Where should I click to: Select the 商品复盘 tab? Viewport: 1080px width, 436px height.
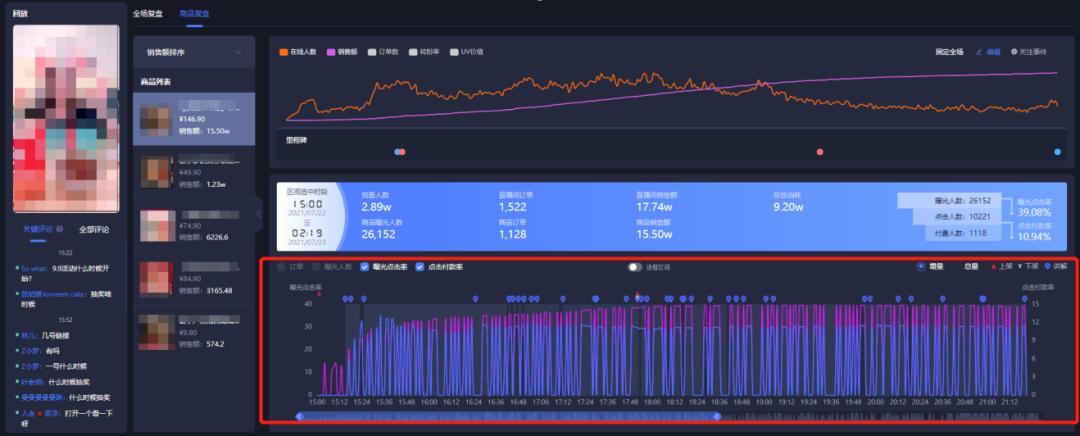pos(194,13)
